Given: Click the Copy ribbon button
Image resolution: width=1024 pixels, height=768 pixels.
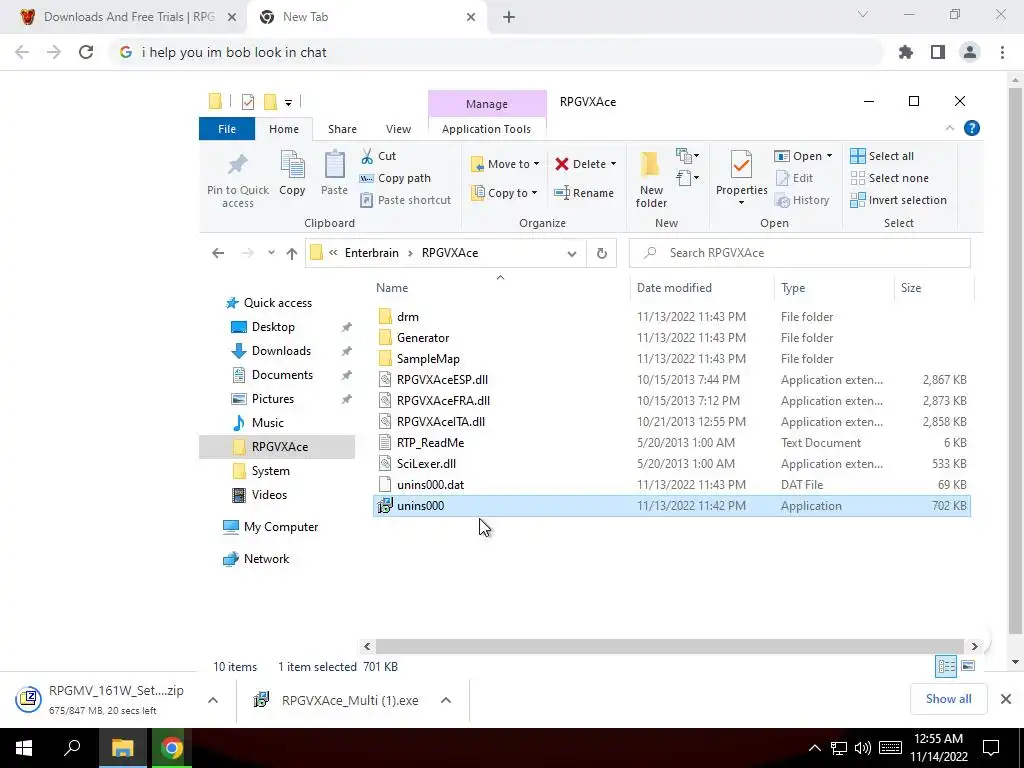Looking at the screenshot, I should (x=292, y=173).
